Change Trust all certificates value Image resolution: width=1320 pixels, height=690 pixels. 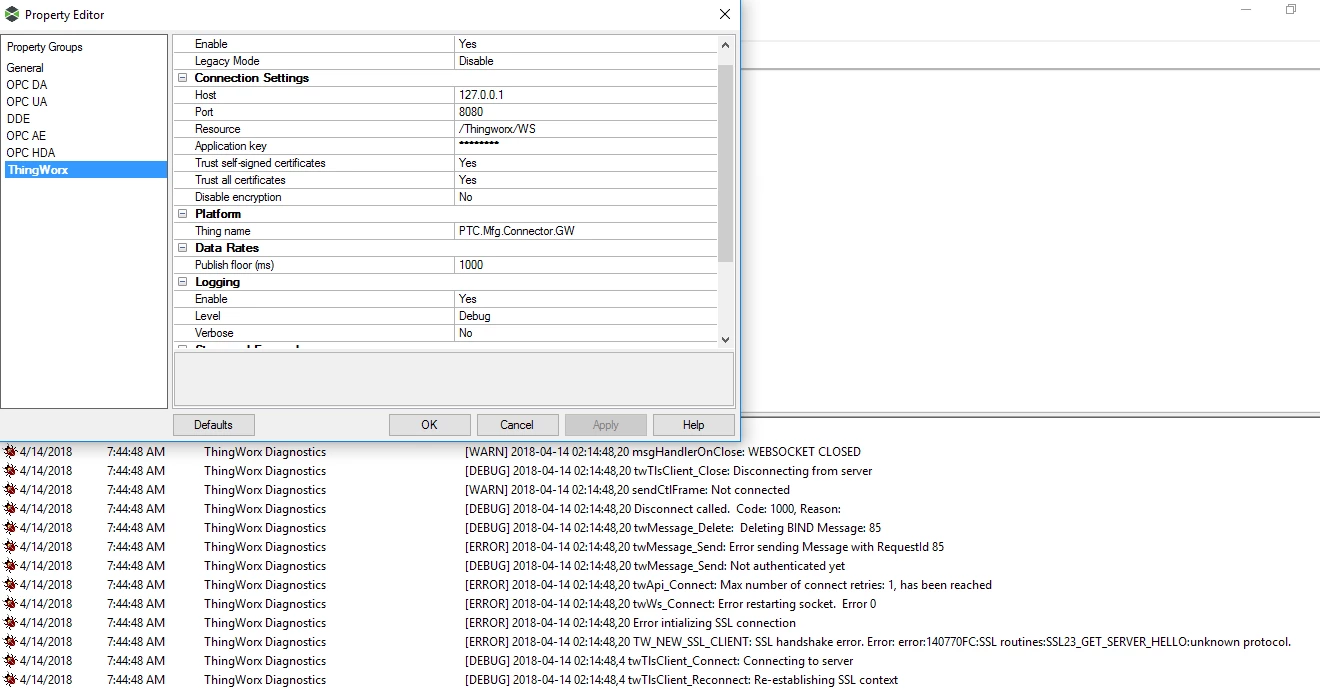[586, 180]
